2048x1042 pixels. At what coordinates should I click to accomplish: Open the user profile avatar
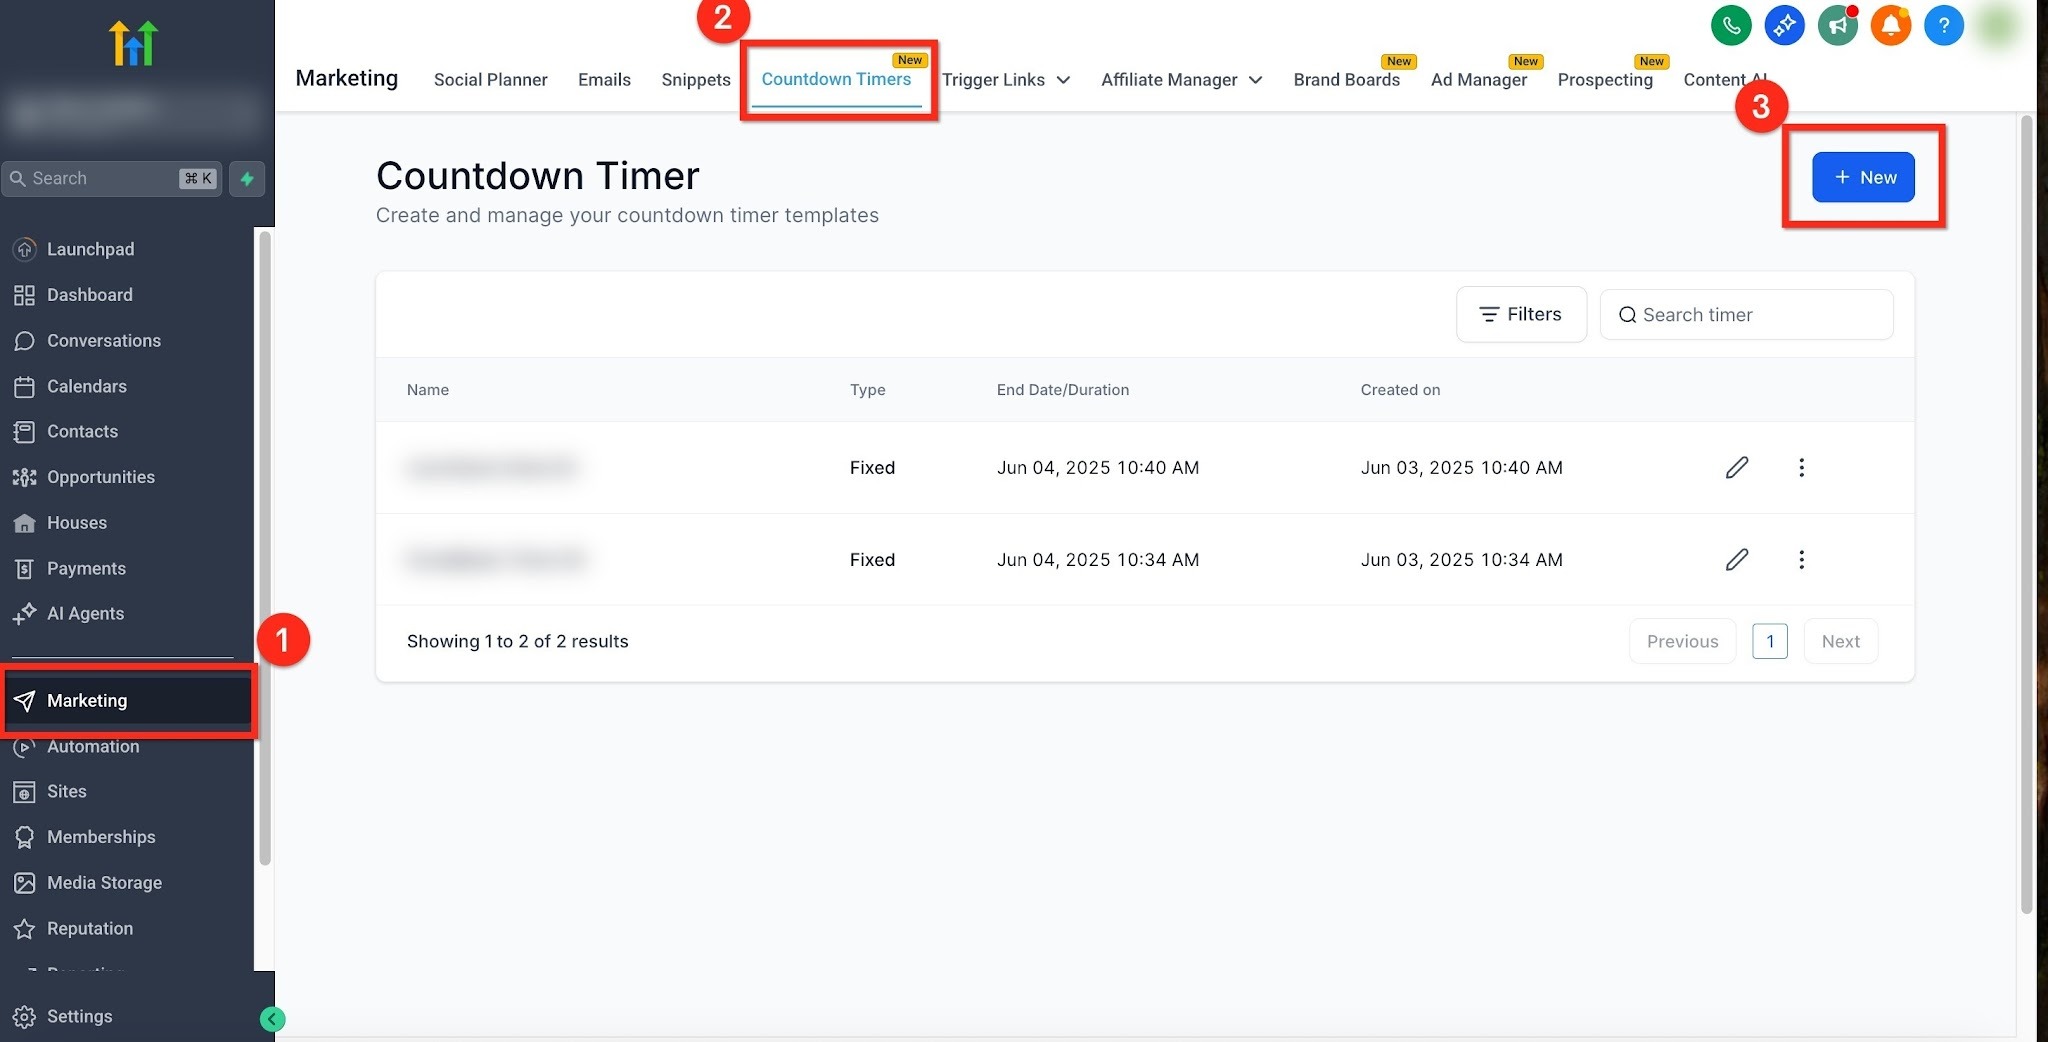pos(1997,26)
